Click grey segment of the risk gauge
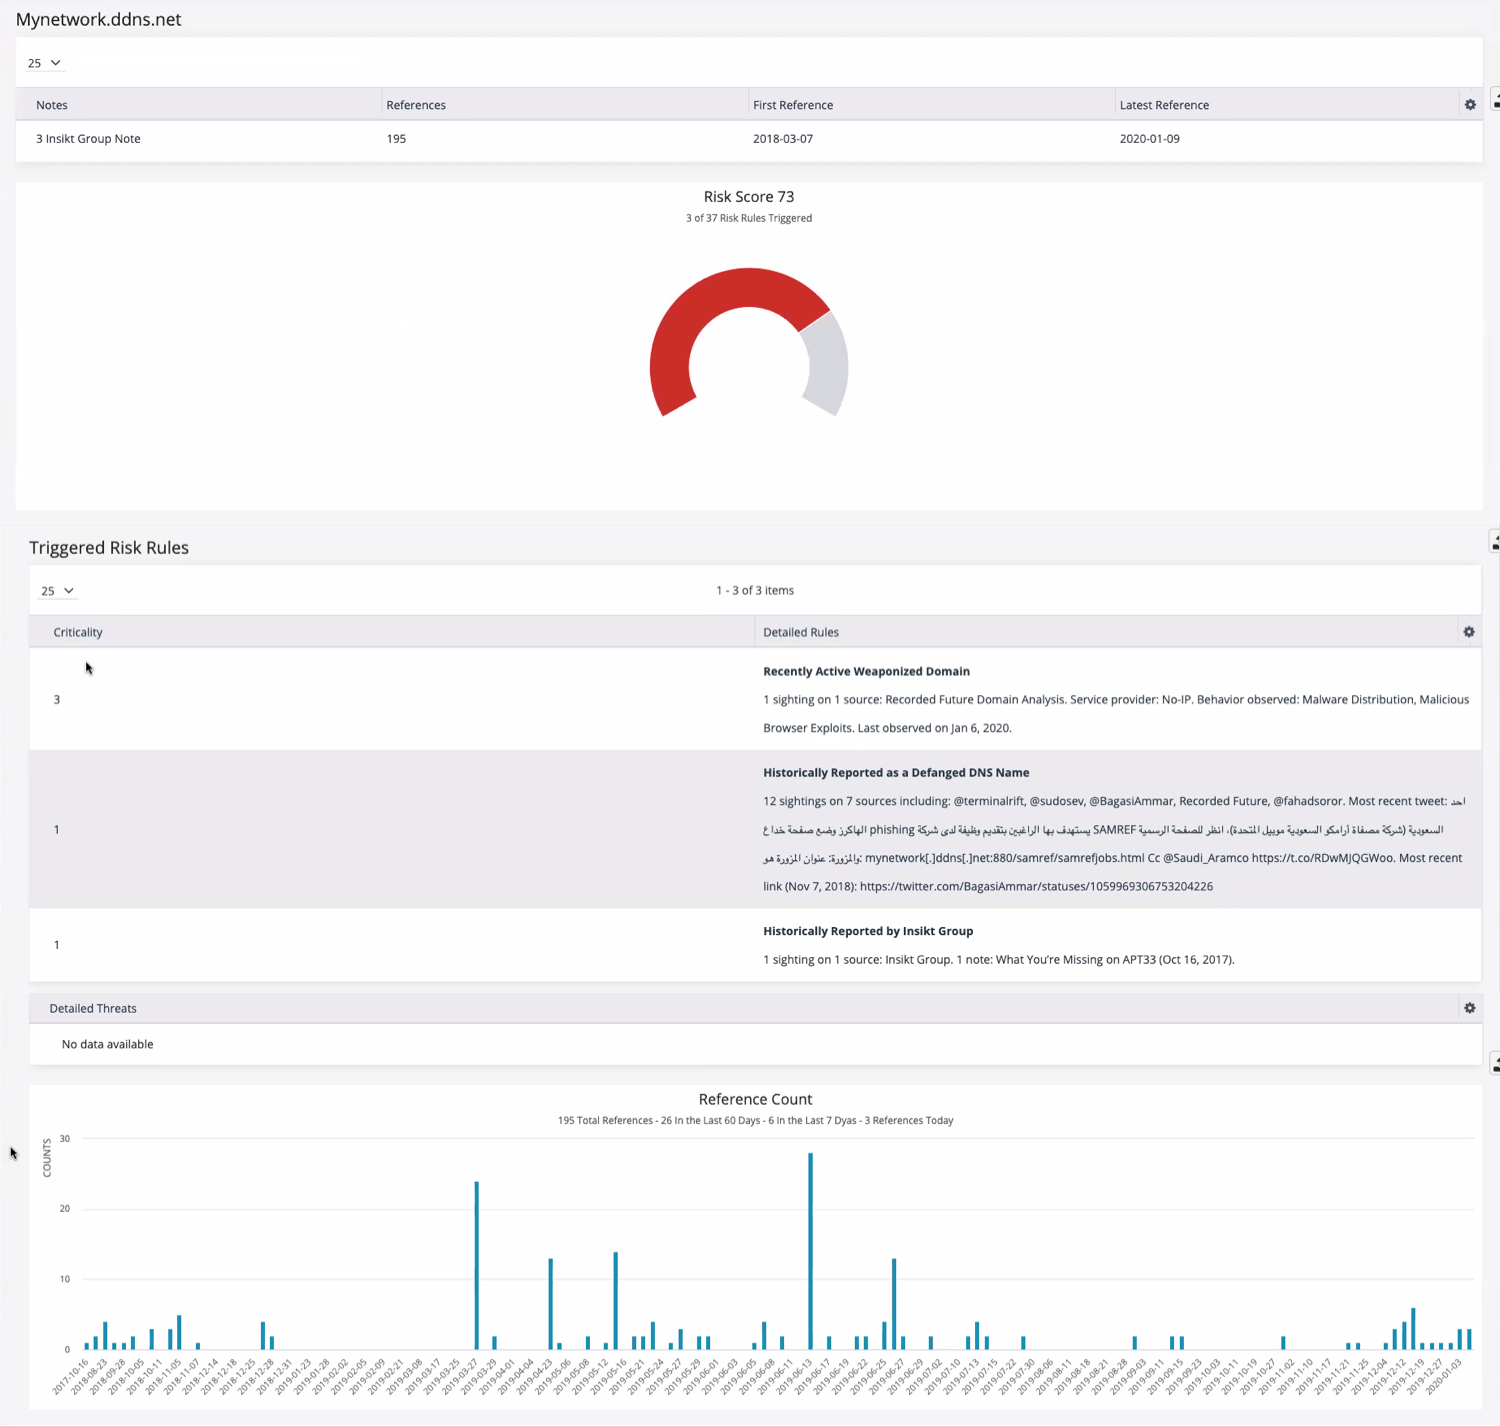The image size is (1500, 1426). click(x=827, y=365)
